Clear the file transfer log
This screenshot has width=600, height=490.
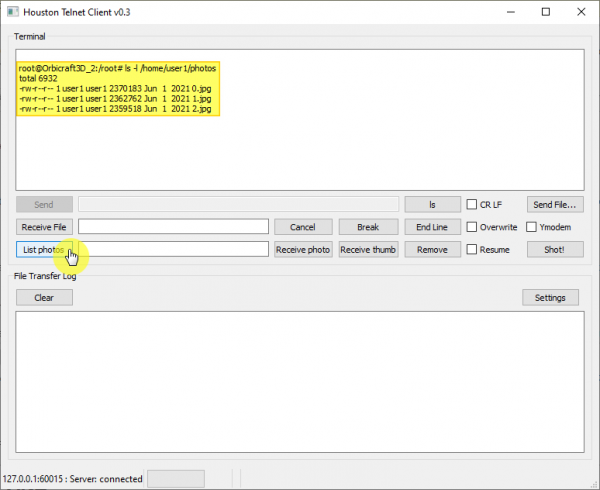pyautogui.click(x=44, y=297)
